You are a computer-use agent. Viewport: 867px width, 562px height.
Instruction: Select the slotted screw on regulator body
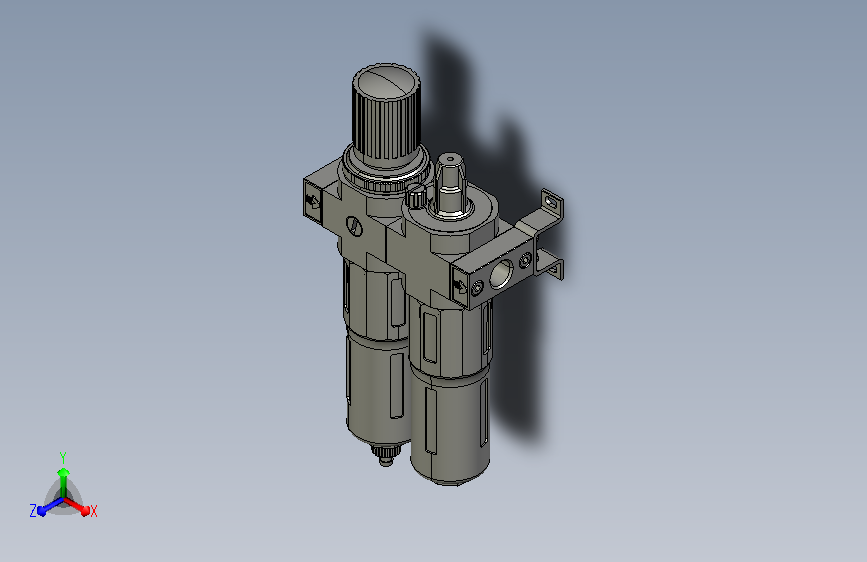tap(354, 226)
